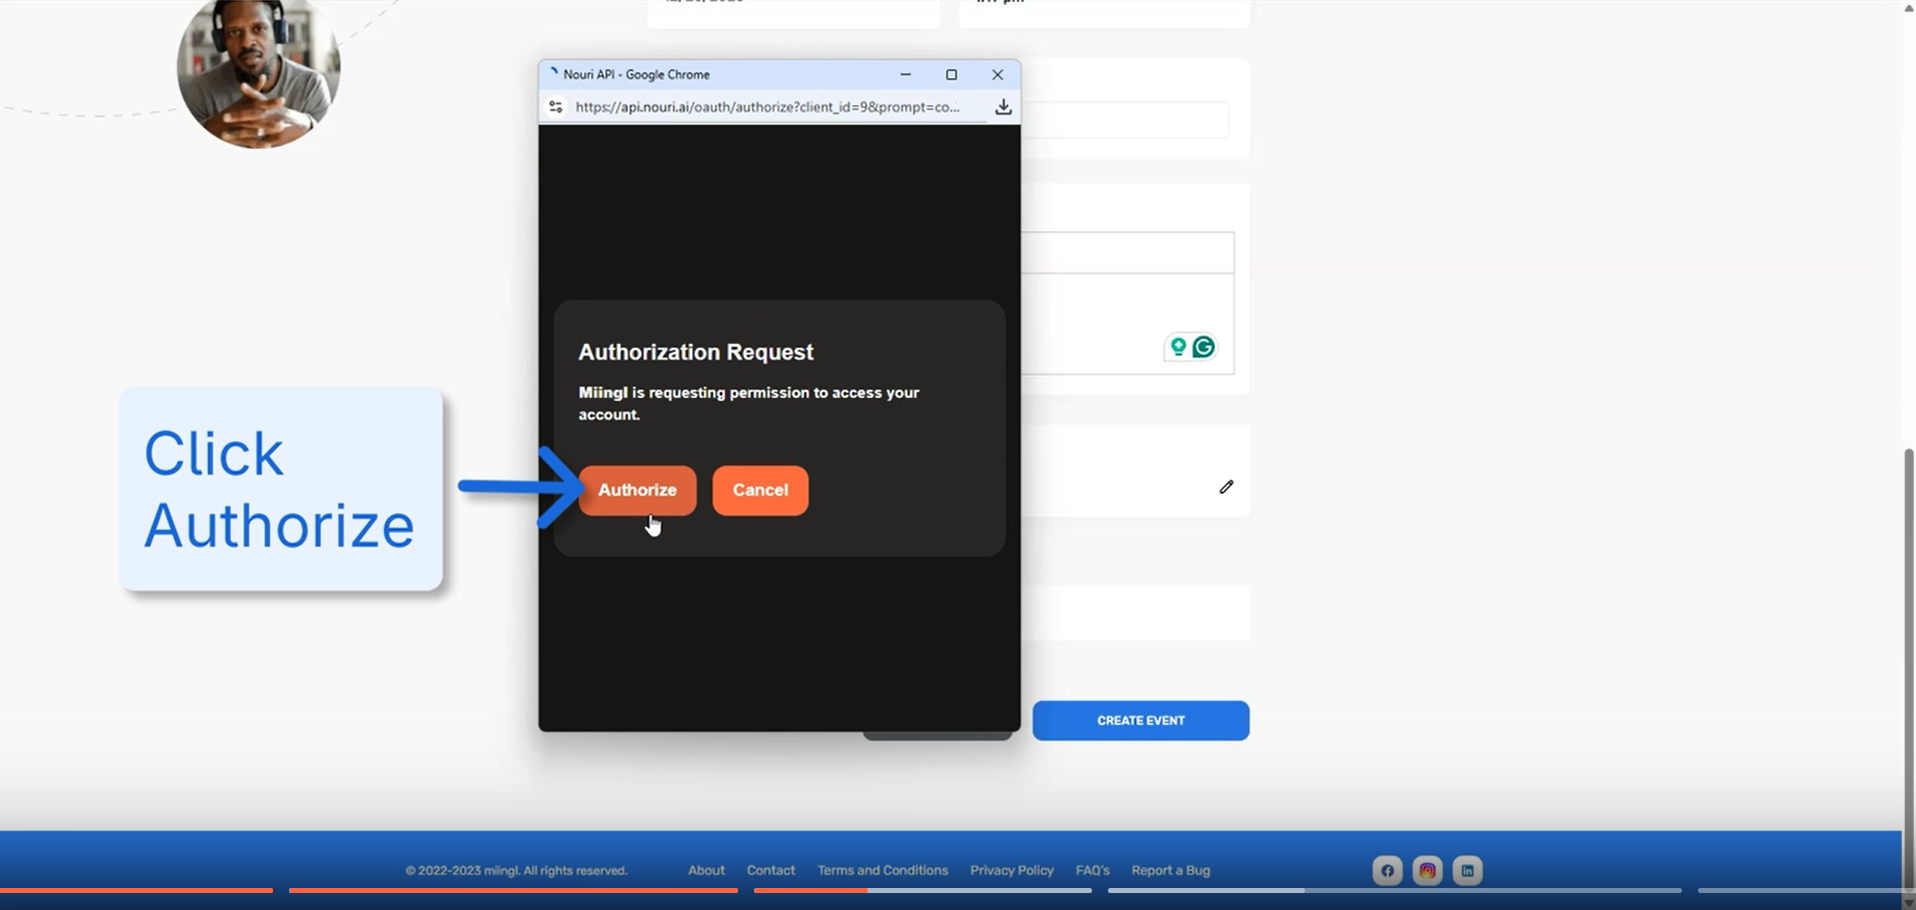
Task: Open the Facebook icon in the footer
Action: [x=1387, y=871]
